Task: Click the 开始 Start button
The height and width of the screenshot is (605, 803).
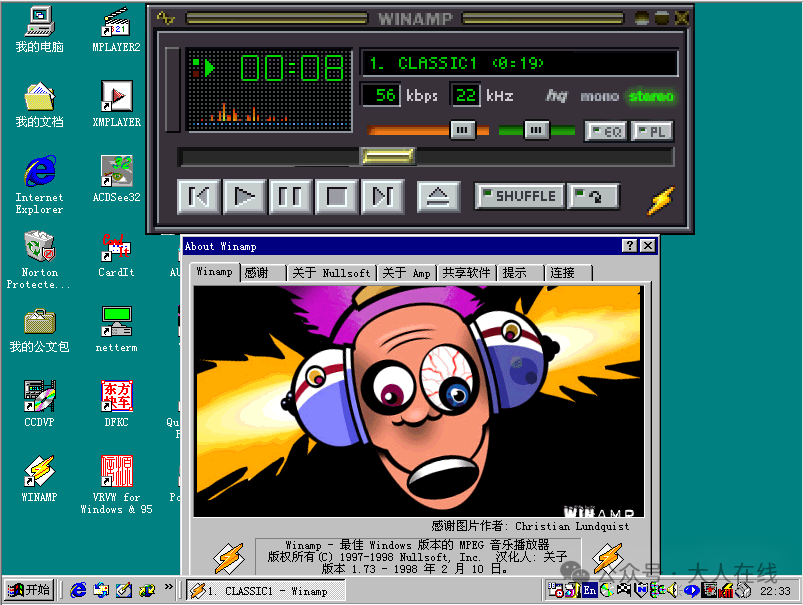Action: [29, 590]
